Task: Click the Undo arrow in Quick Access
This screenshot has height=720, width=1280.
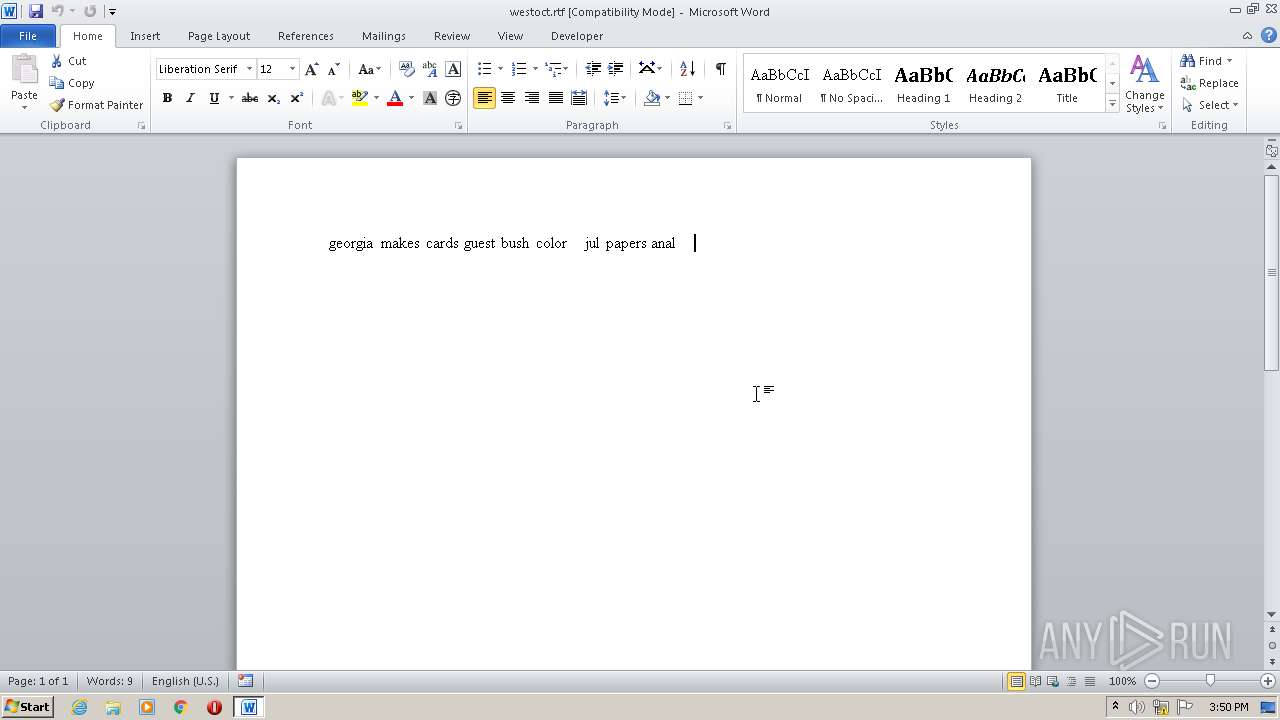Action: [57, 11]
